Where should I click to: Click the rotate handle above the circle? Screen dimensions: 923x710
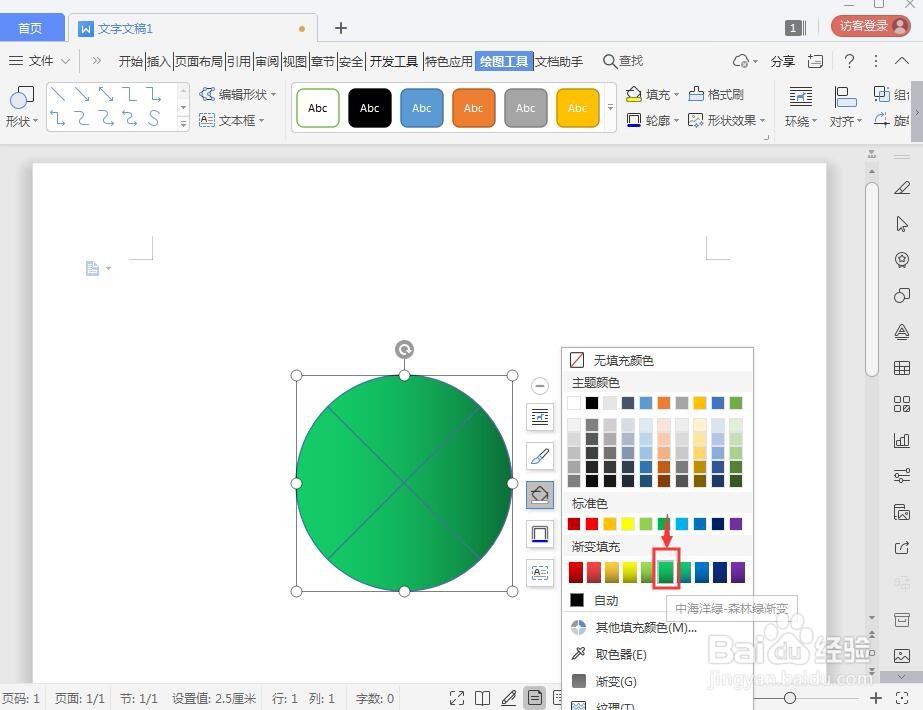point(404,350)
